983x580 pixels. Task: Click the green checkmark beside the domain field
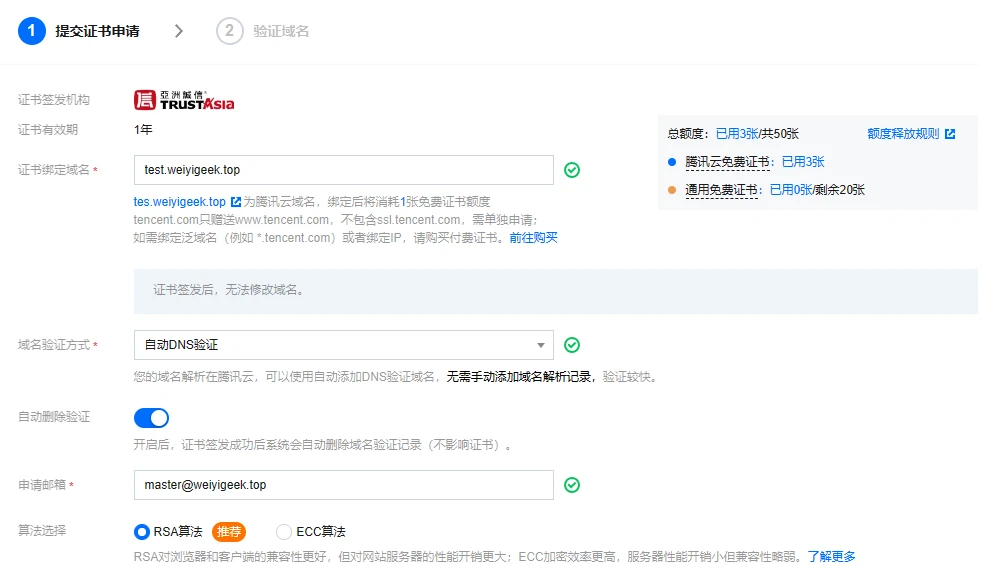[572, 170]
